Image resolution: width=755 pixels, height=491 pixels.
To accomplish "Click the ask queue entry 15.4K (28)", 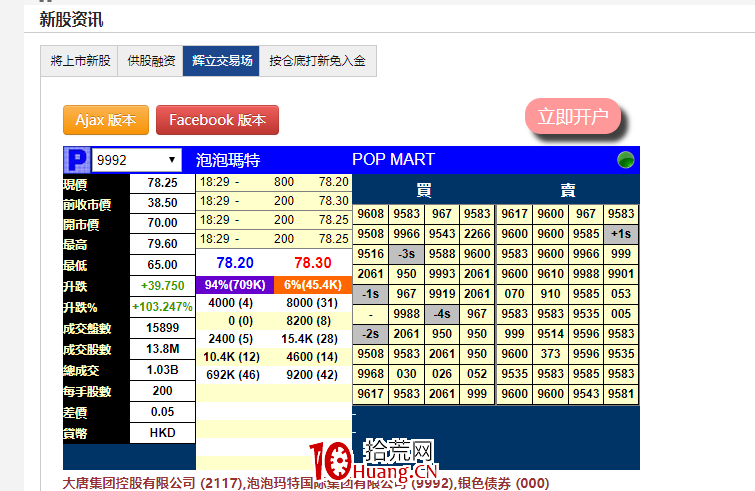I will pos(310,339).
